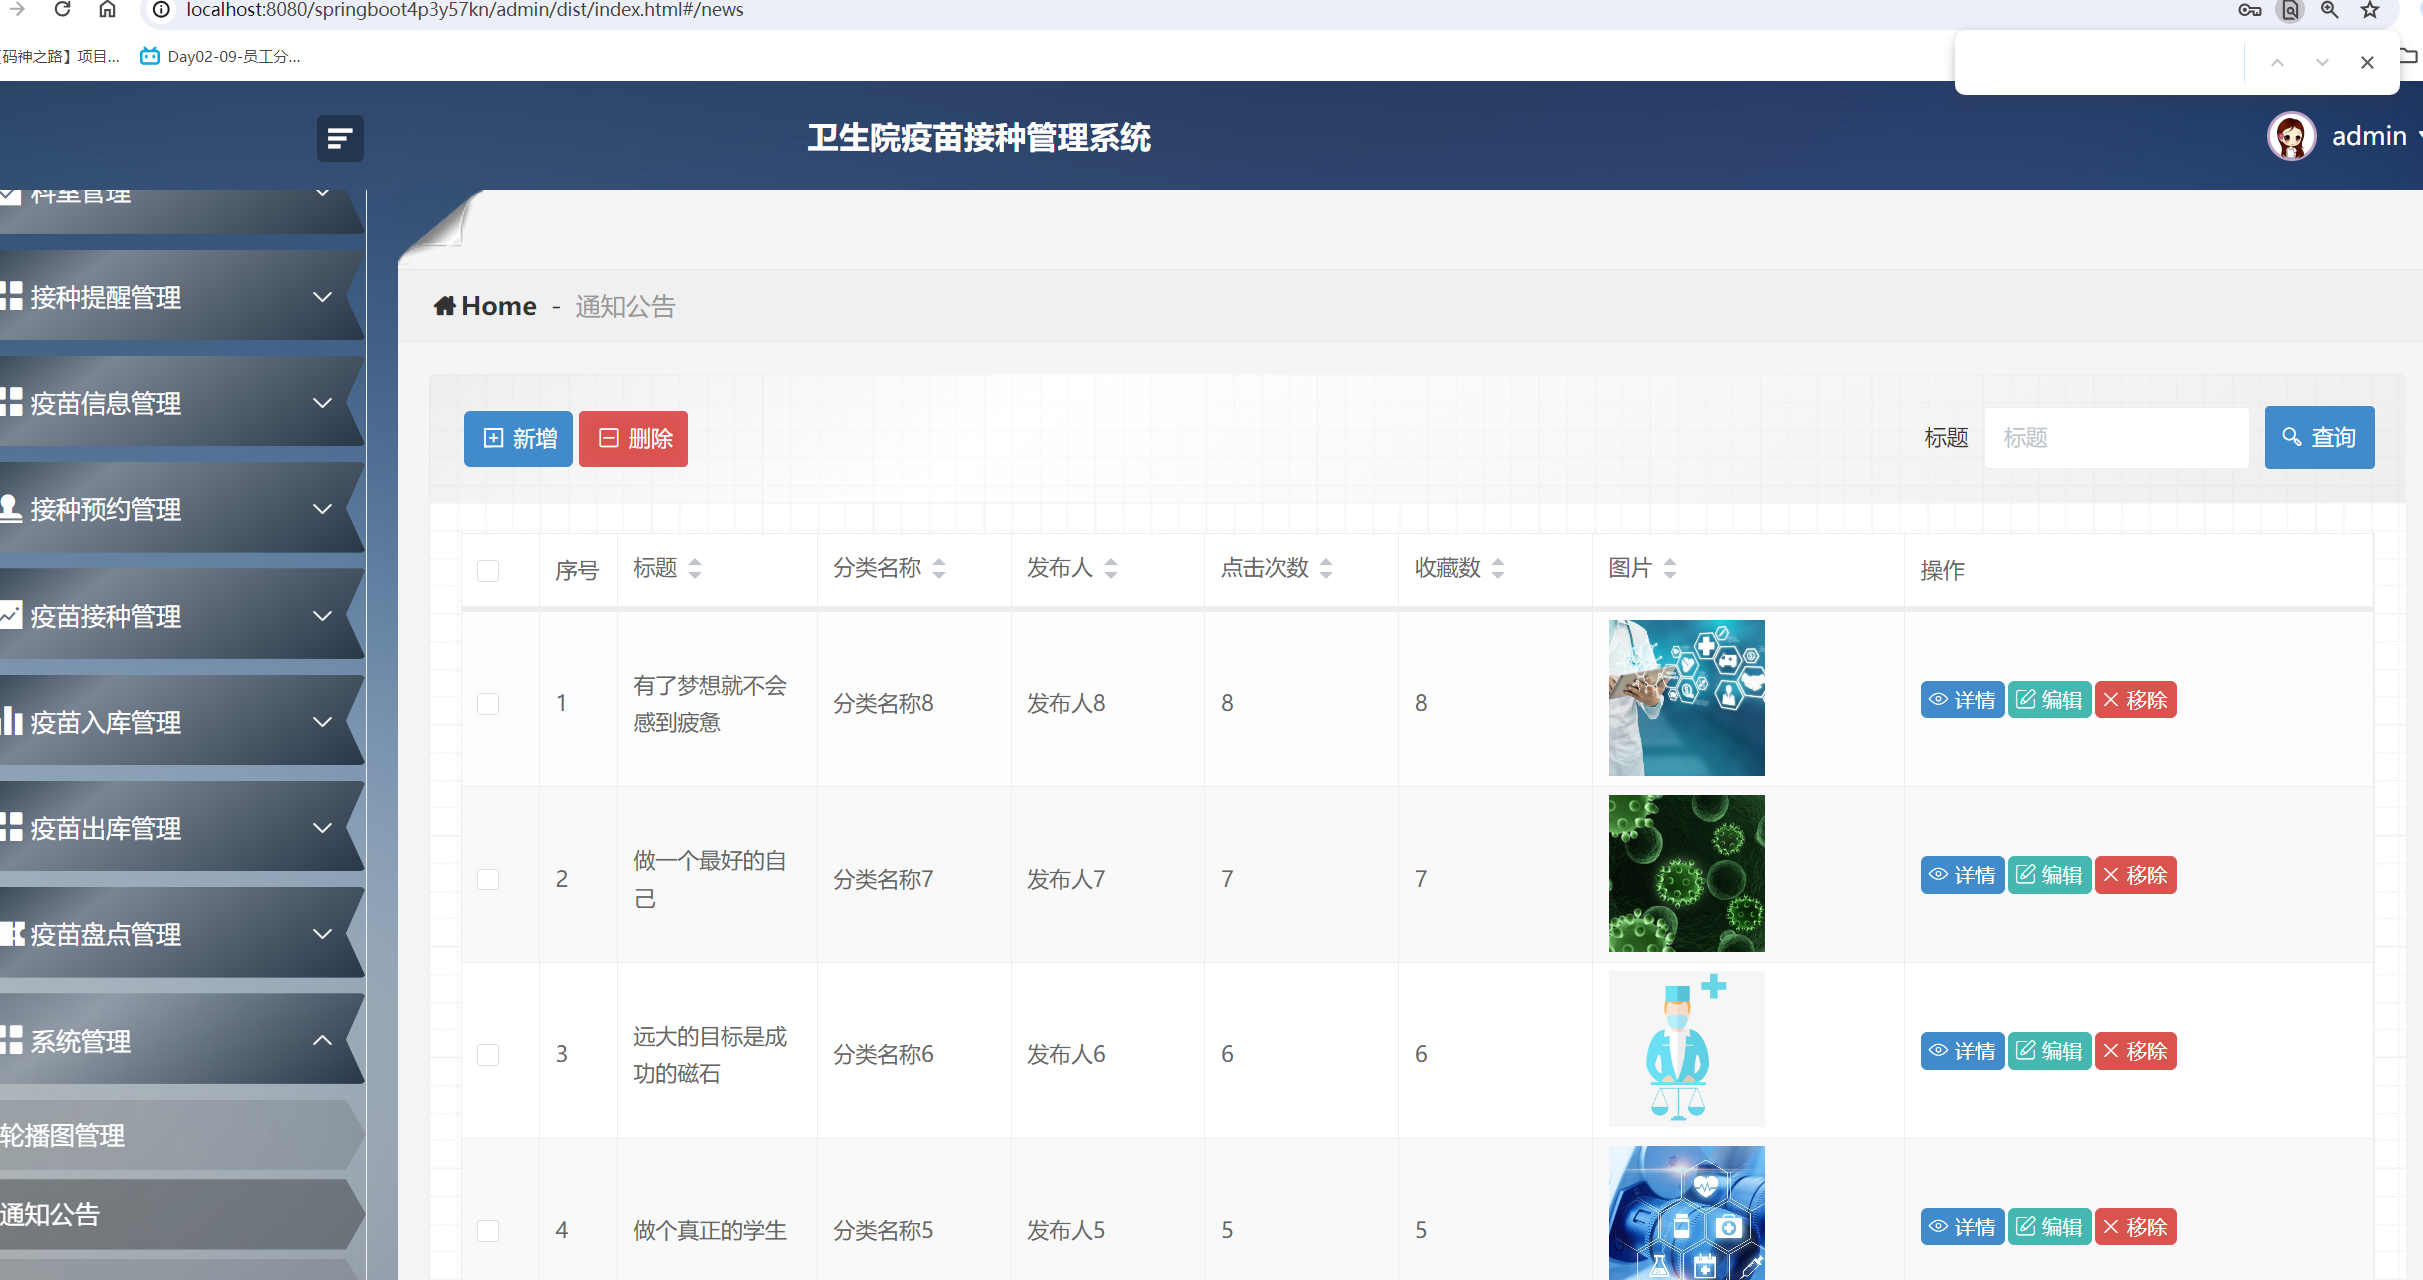The width and height of the screenshot is (2423, 1280).
Task: Open the admin user dropdown at top right
Action: pos(2367,136)
